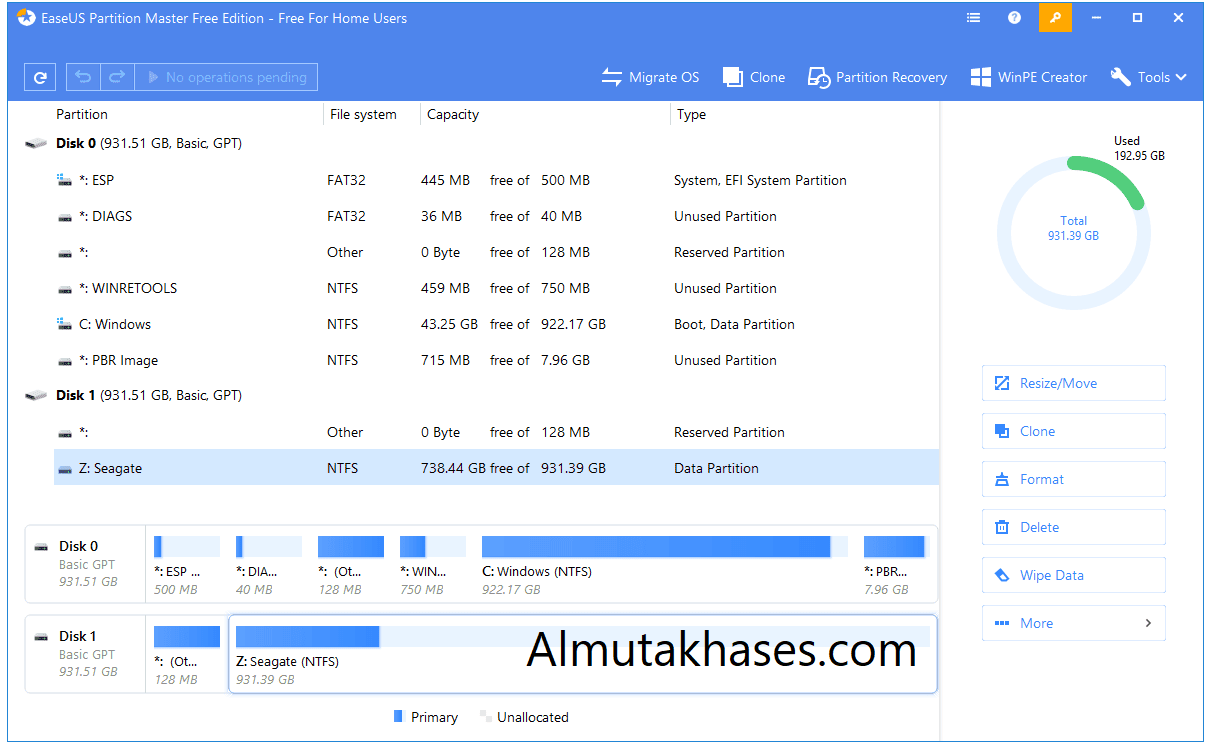Click the Disk 1 drive icon in list
Viewport: 1211px width, 747px height.
click(x=36, y=396)
